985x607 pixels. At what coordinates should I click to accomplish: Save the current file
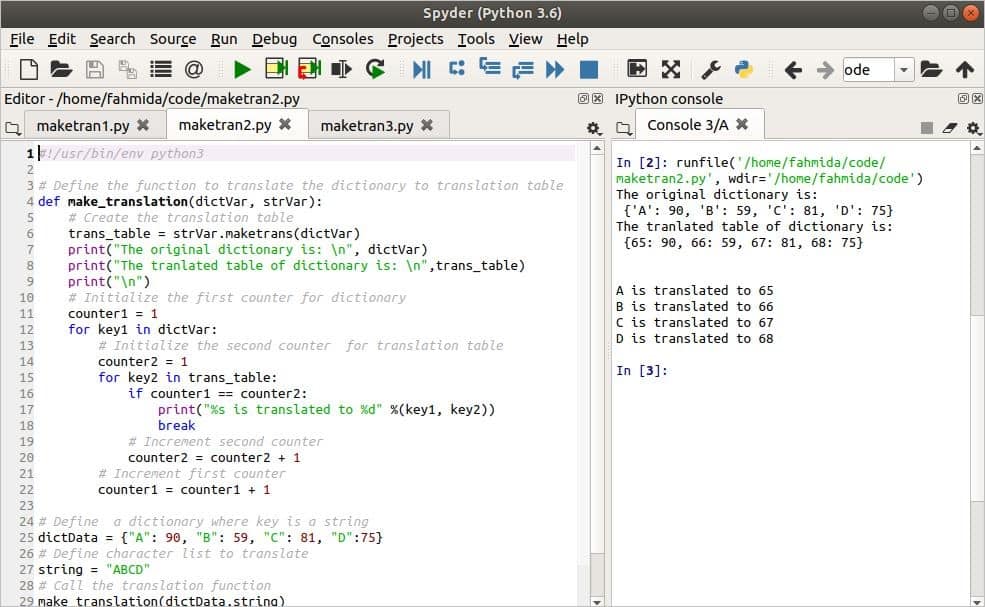[92, 70]
